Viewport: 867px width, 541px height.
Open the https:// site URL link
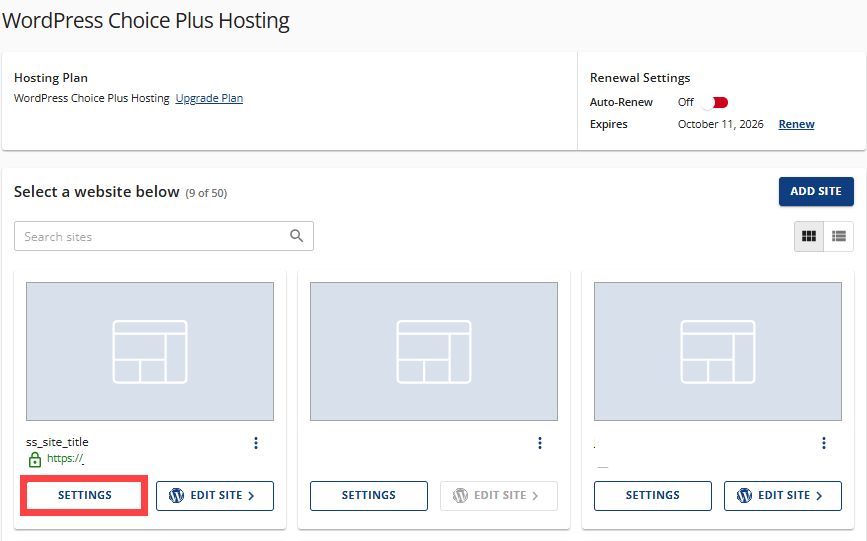tap(65, 458)
